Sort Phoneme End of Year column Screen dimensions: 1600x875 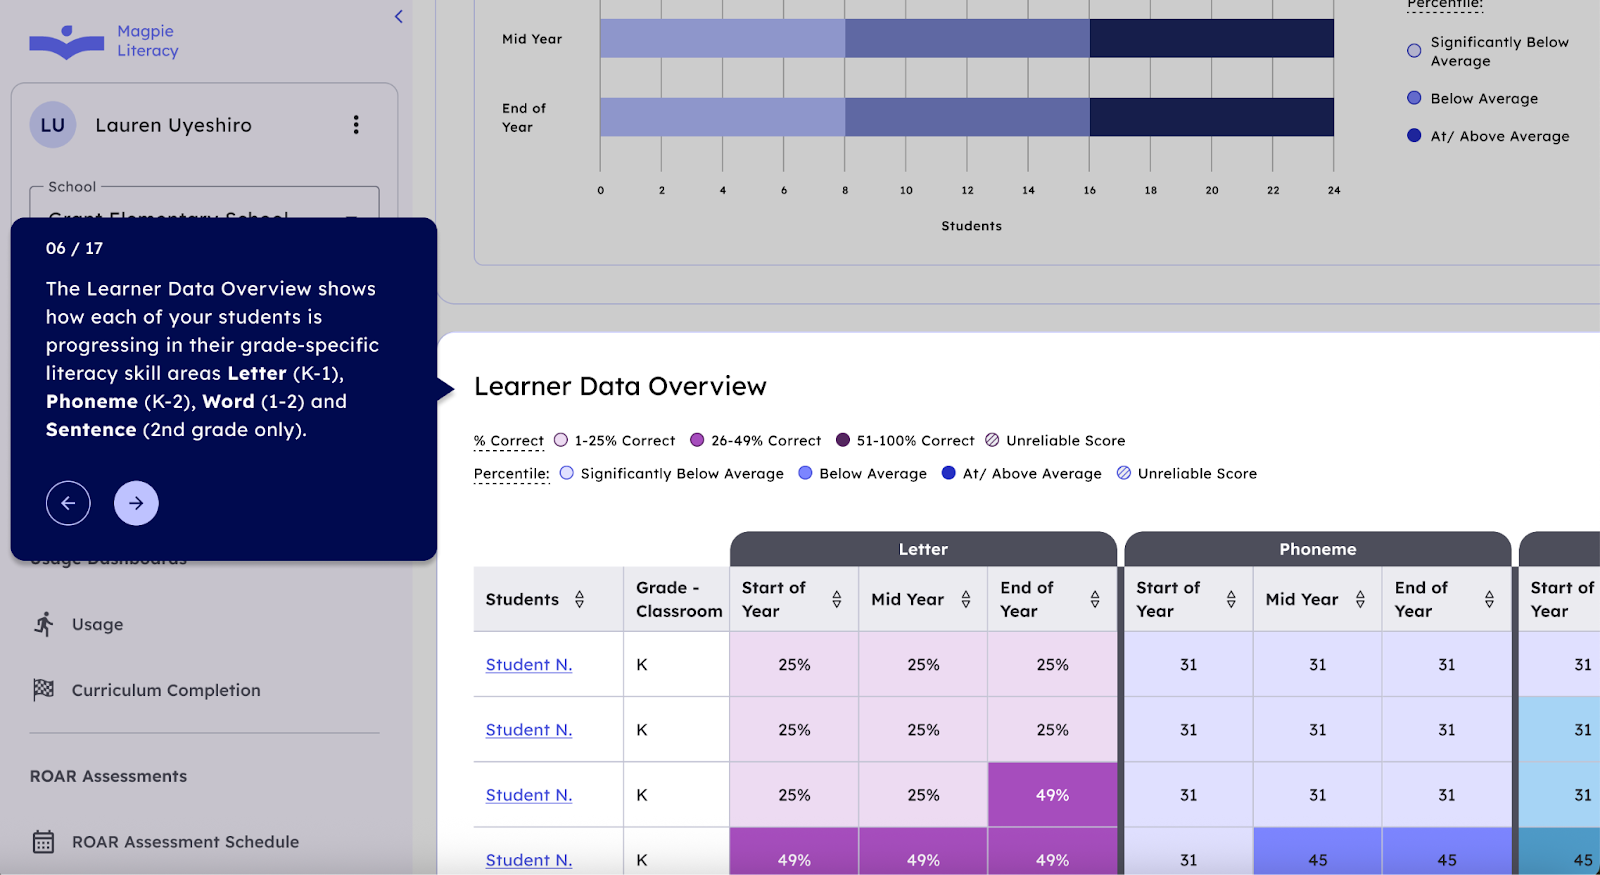click(x=1489, y=599)
